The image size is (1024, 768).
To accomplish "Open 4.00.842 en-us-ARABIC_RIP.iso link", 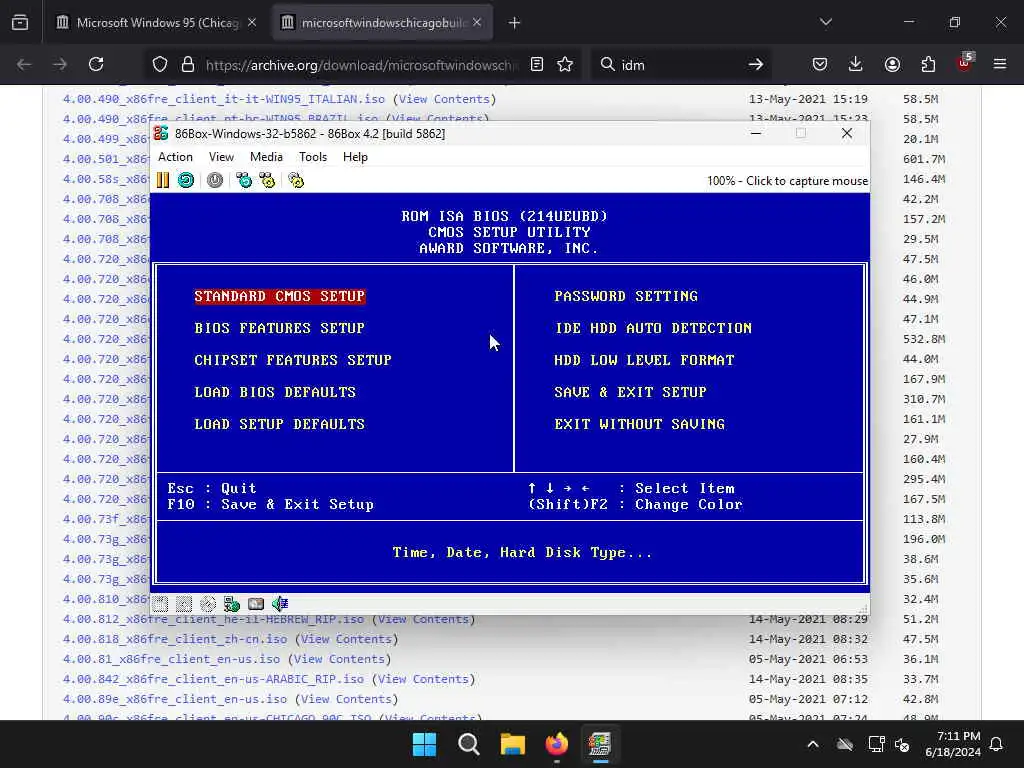I will click(x=214, y=679).
